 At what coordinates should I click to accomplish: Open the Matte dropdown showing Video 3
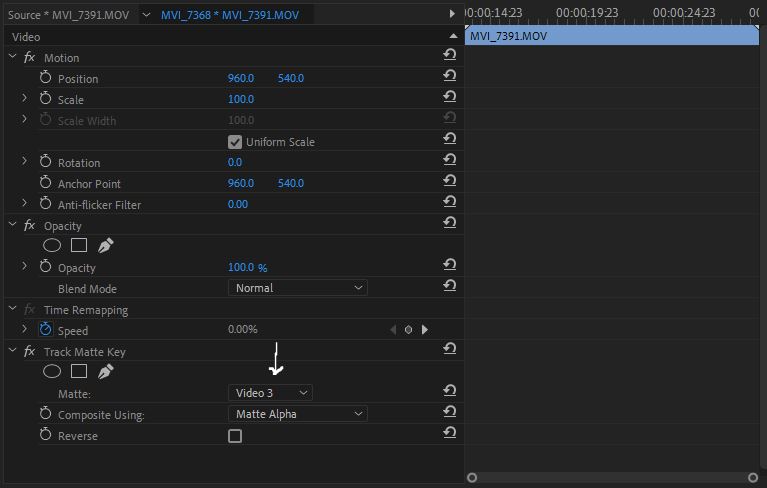pyautogui.click(x=271, y=393)
